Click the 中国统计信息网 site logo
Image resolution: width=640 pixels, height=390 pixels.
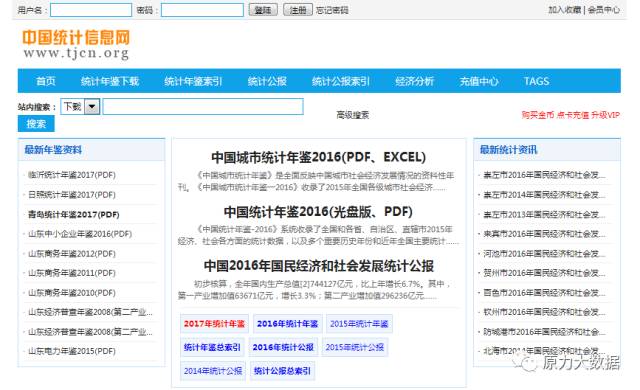point(76,44)
